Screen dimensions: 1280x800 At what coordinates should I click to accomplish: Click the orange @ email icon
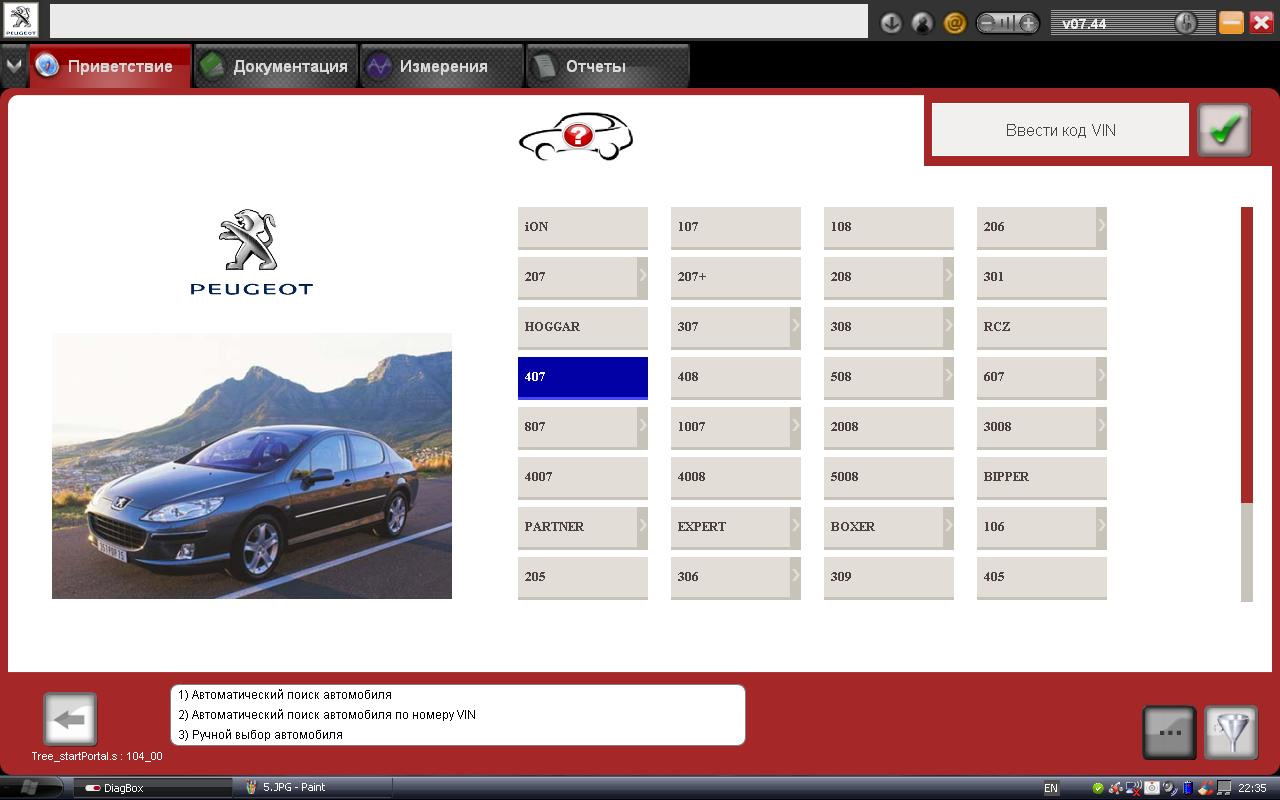click(954, 23)
